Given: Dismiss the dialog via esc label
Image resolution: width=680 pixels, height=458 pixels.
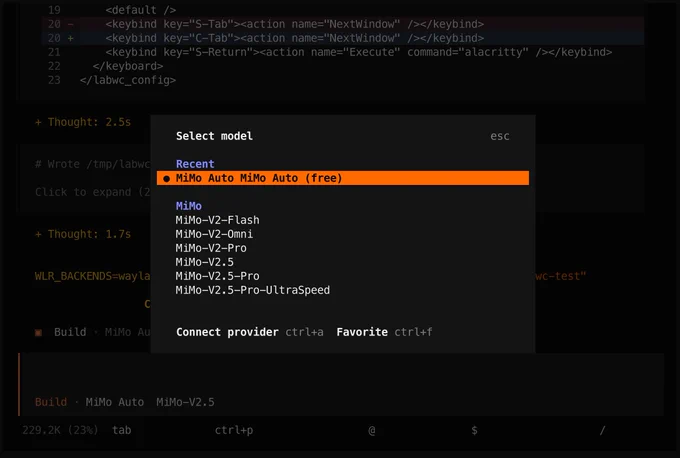Looking at the screenshot, I should (x=500, y=136).
